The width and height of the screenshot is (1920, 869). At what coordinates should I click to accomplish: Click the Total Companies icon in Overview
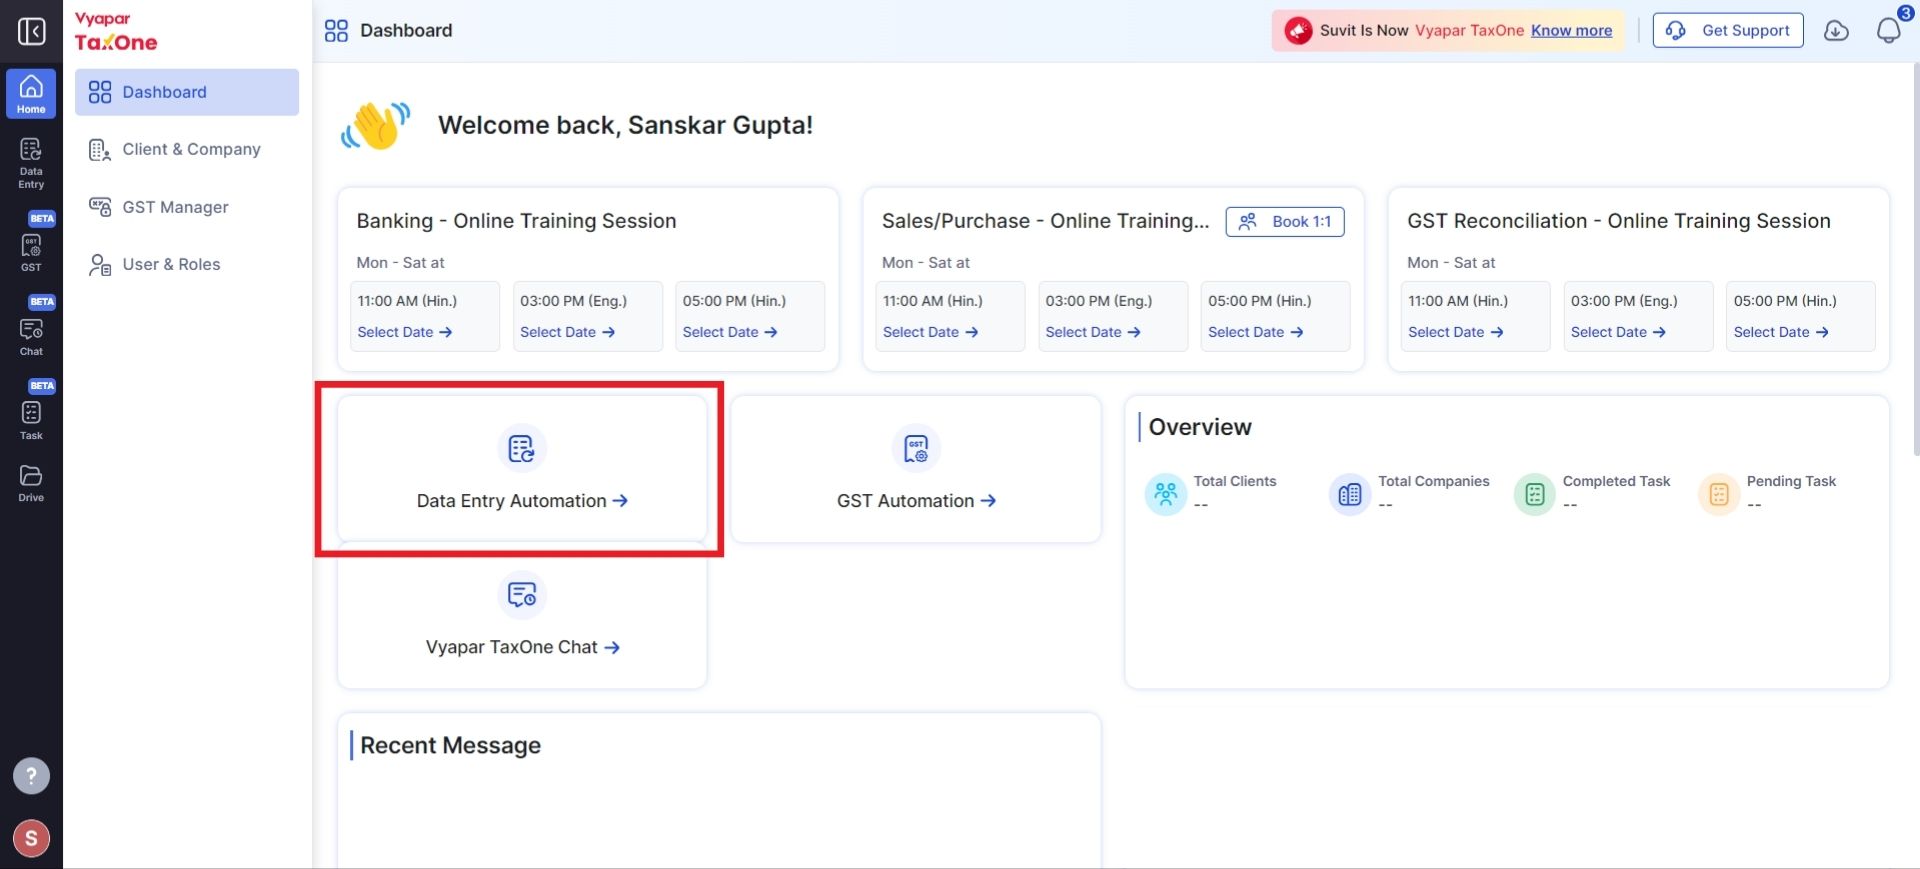click(1350, 494)
